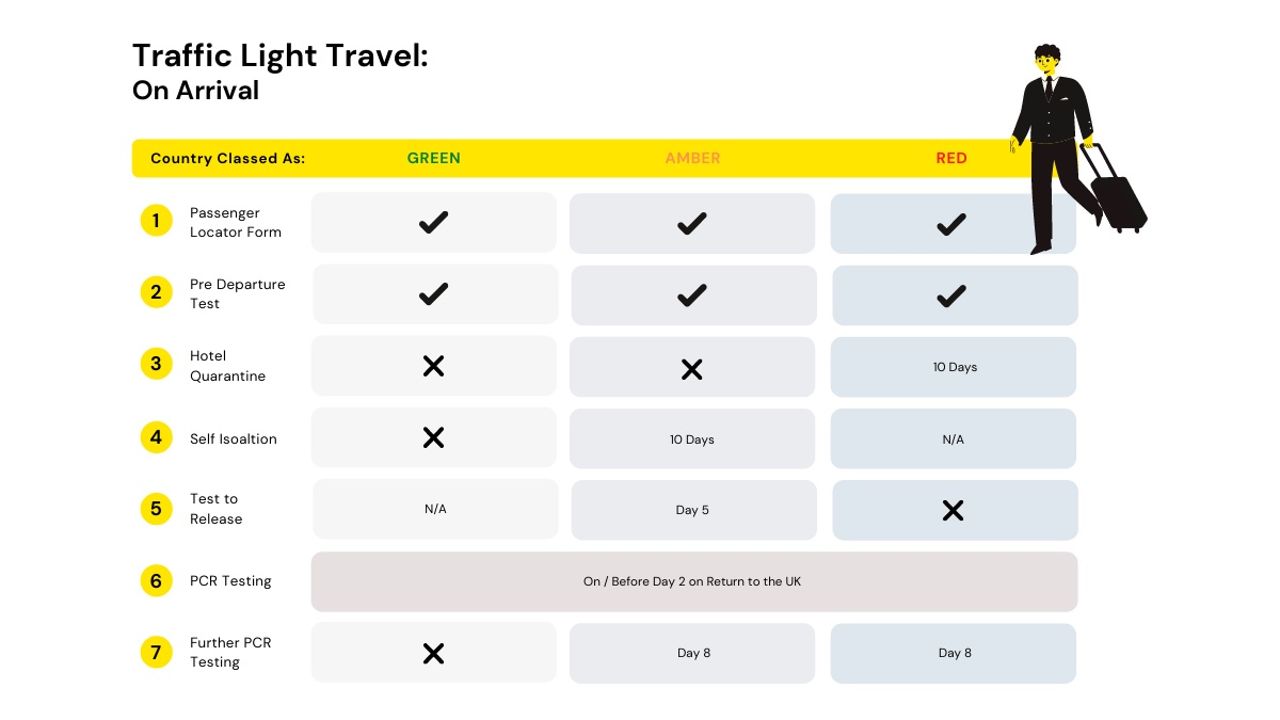Click the Traffic Light Travel title
Viewport: 1280px width, 720px height.
pyautogui.click(x=280, y=55)
